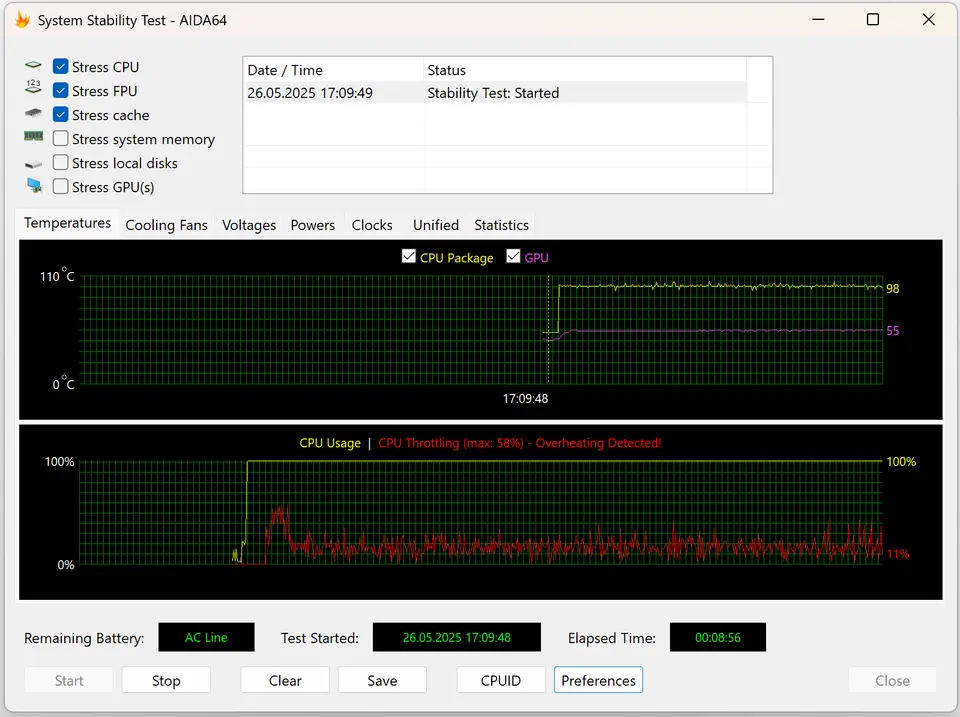The height and width of the screenshot is (717, 960).
Task: Enable Stress local disks checkbox
Action: tap(60, 162)
